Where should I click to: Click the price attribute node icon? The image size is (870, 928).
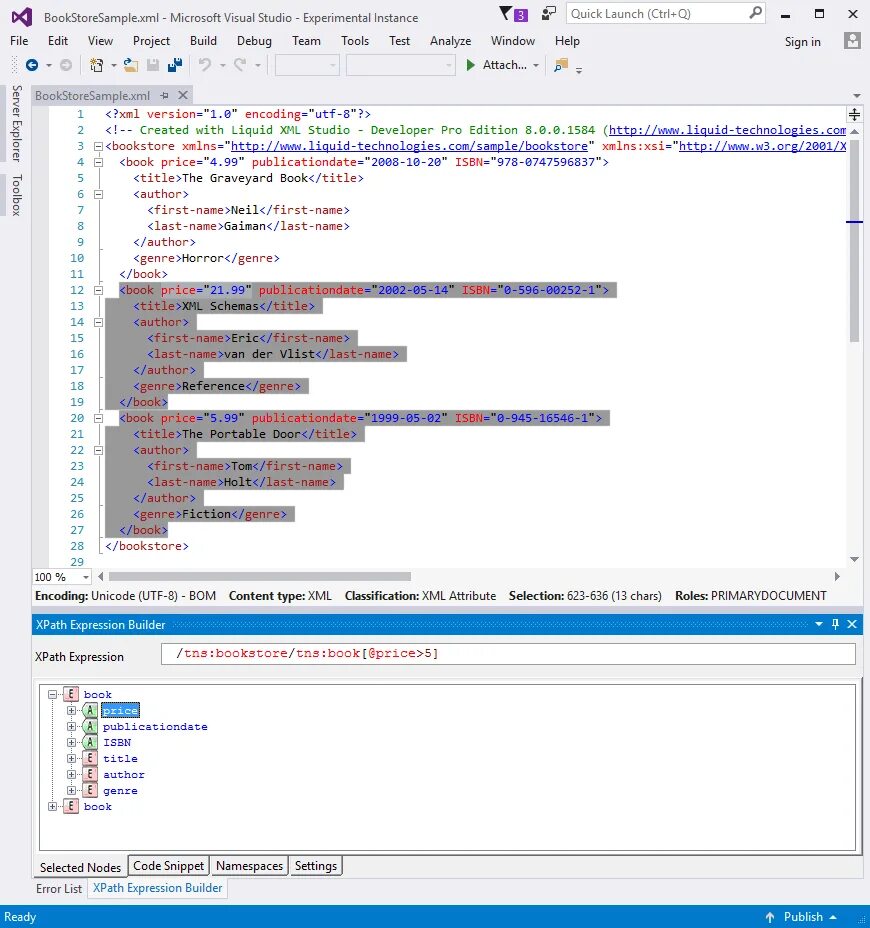point(89,710)
